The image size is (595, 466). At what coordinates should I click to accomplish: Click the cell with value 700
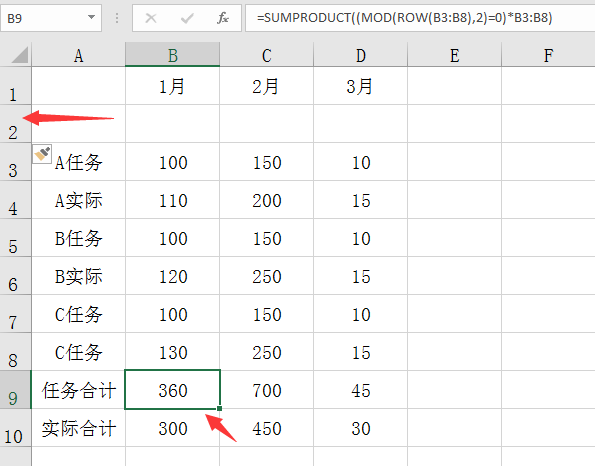click(x=267, y=389)
